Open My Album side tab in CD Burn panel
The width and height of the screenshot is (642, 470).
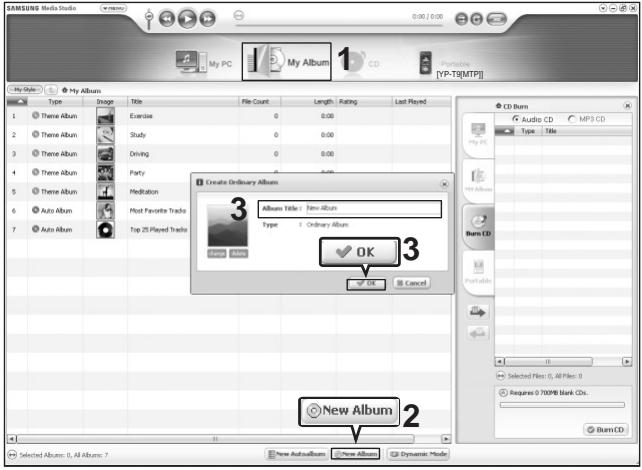(478, 181)
